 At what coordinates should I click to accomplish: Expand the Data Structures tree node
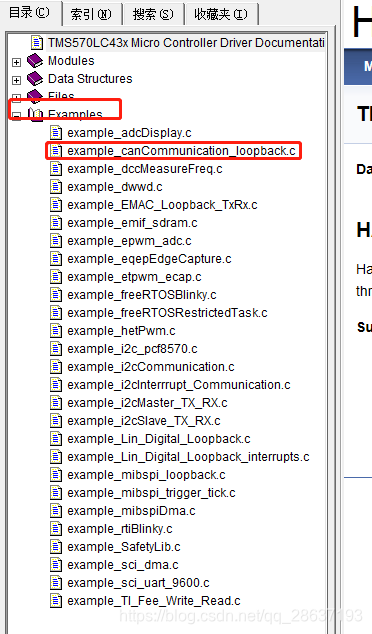16,80
